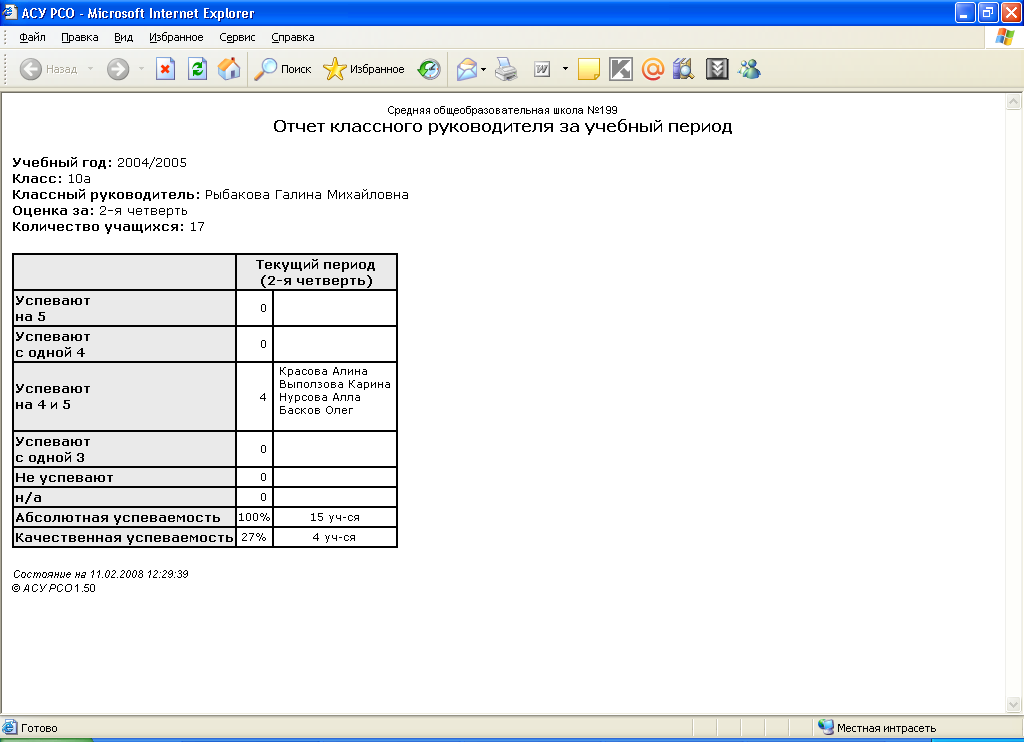
Task: Open the Messenger people icon
Action: [749, 69]
